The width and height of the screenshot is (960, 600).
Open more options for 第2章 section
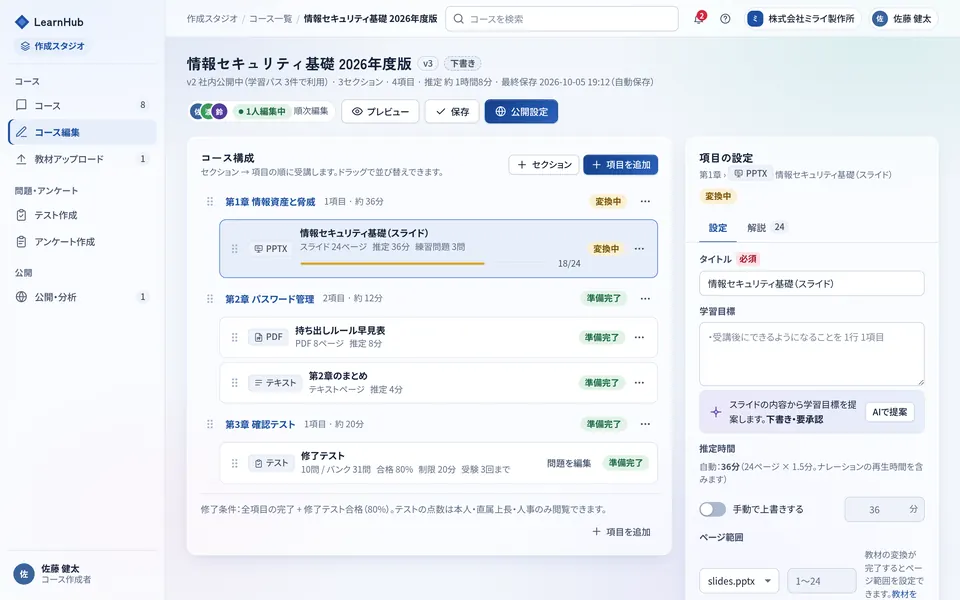[x=645, y=299]
